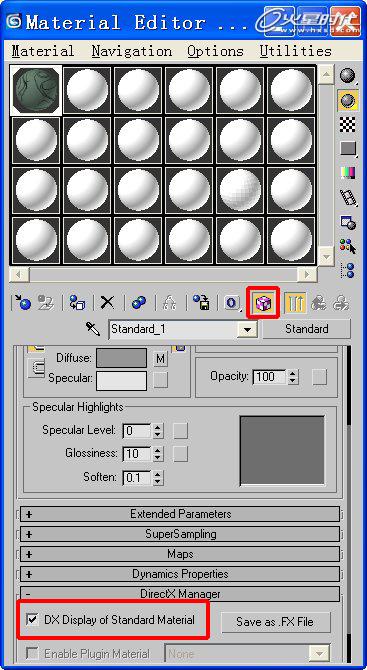367x670 pixels.
Task: Click the Specular Level spinner arrows
Action: (158, 431)
